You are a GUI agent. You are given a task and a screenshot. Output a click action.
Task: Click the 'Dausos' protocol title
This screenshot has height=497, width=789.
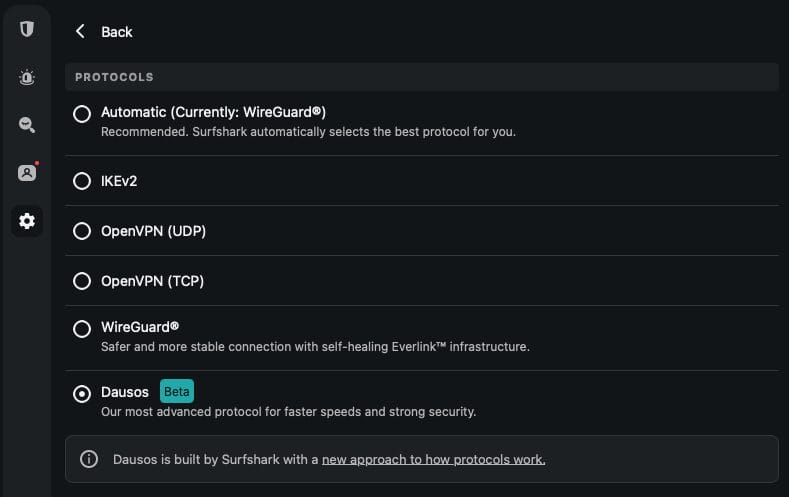click(125, 392)
